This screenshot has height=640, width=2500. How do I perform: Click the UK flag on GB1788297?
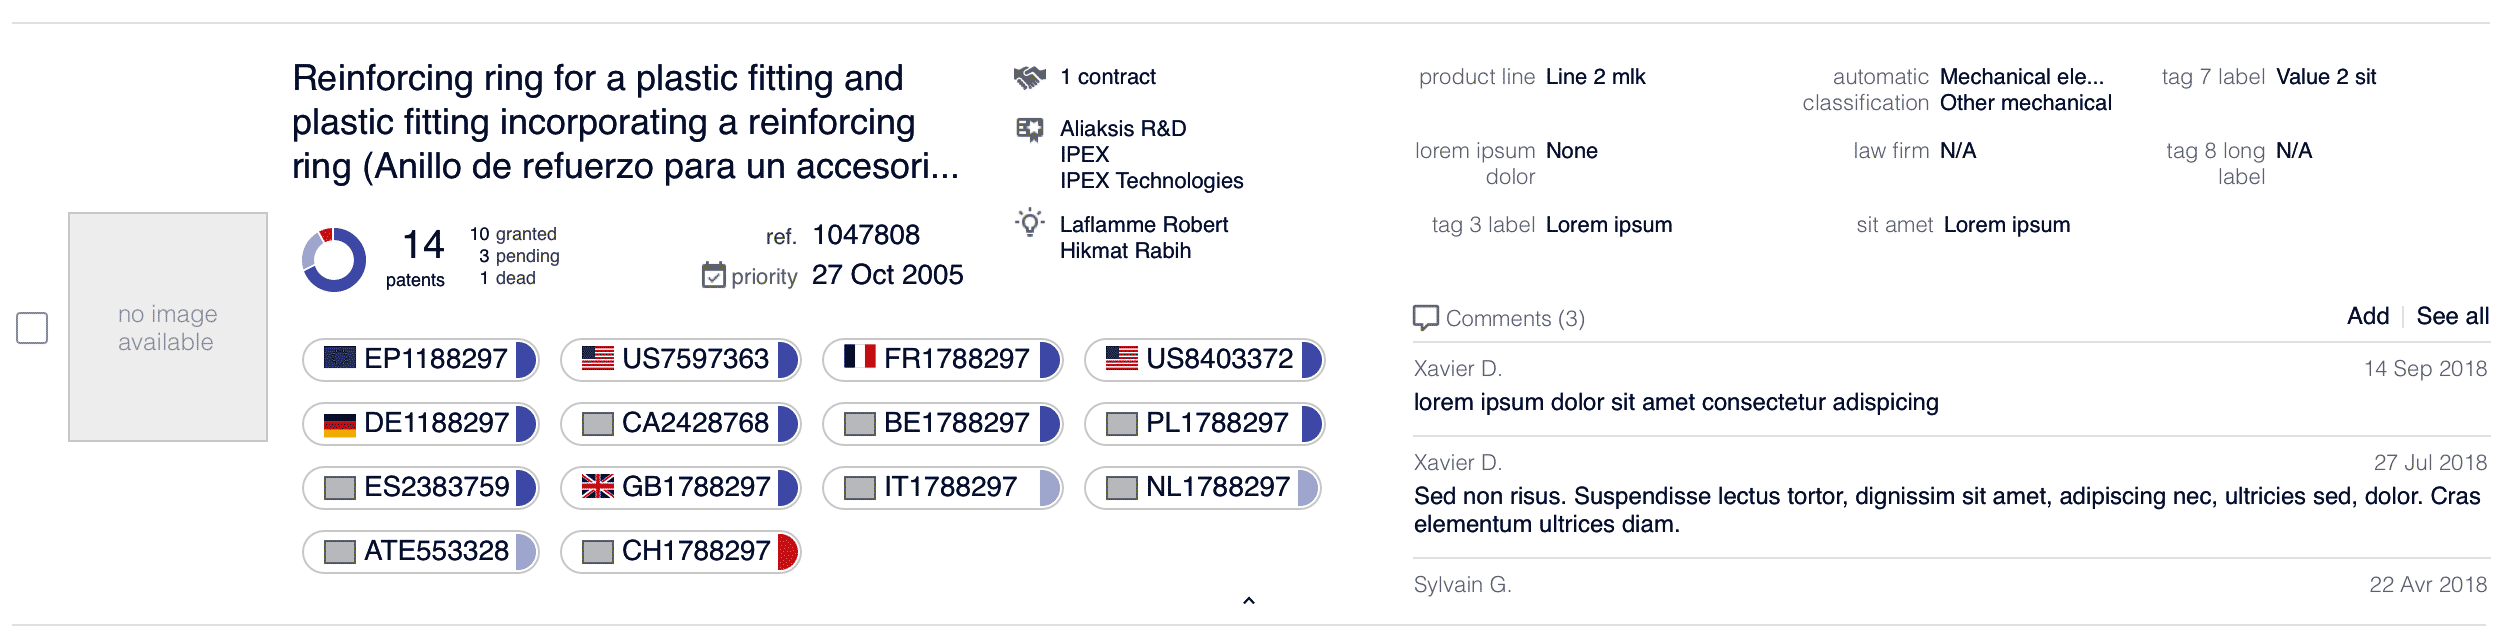[598, 486]
